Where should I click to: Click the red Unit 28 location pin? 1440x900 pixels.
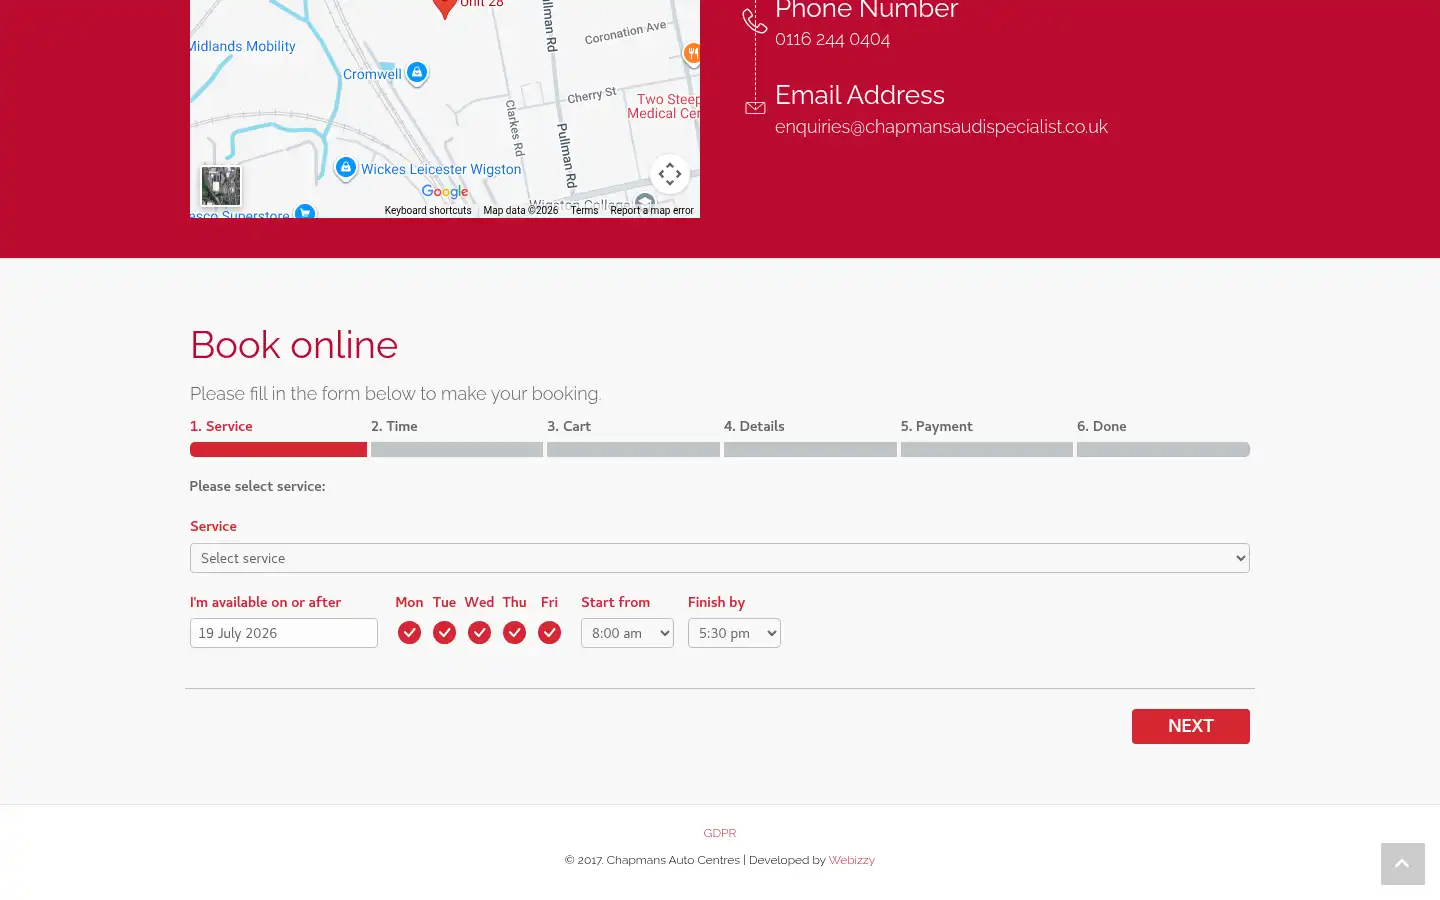coord(445,8)
